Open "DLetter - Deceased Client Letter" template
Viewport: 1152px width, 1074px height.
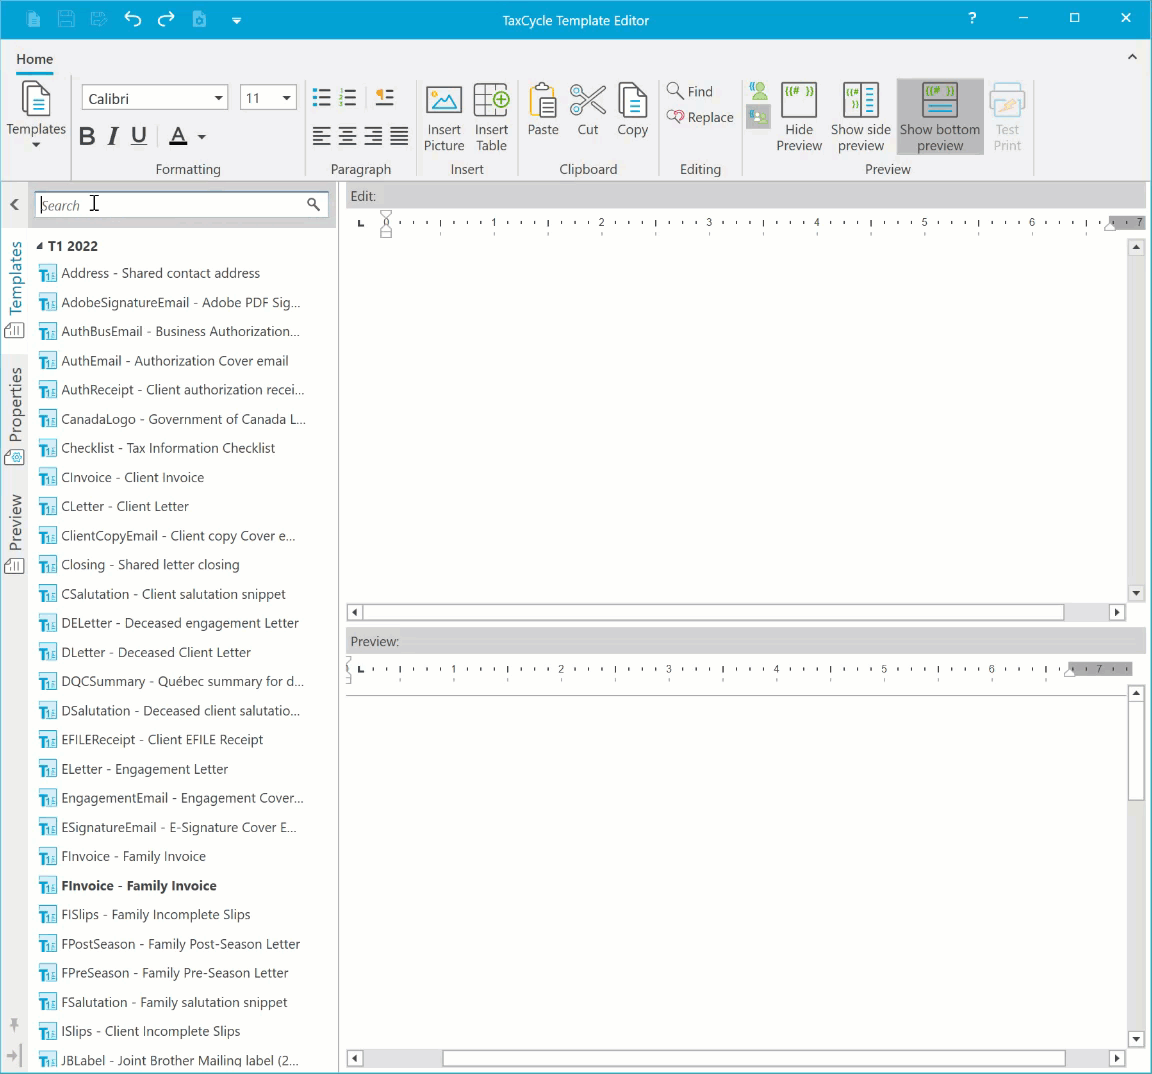156,652
